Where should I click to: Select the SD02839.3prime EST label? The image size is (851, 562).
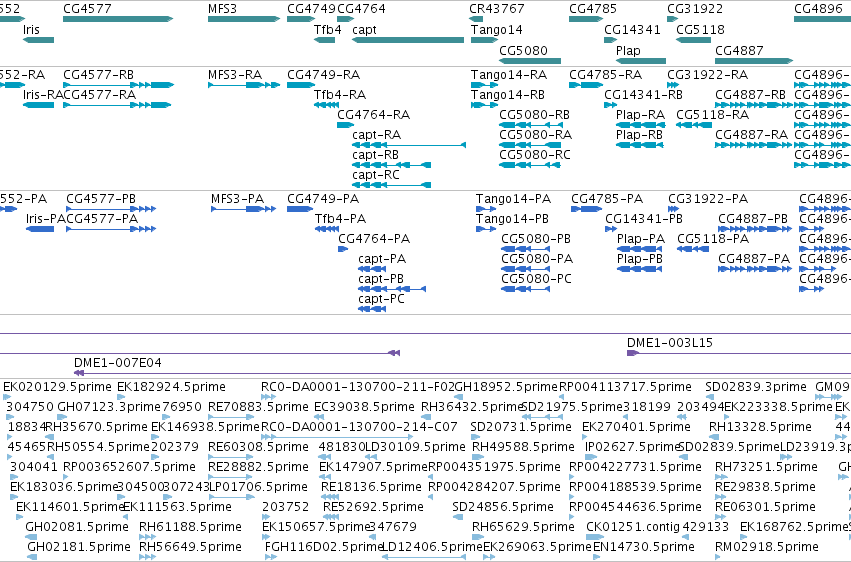coord(755,387)
